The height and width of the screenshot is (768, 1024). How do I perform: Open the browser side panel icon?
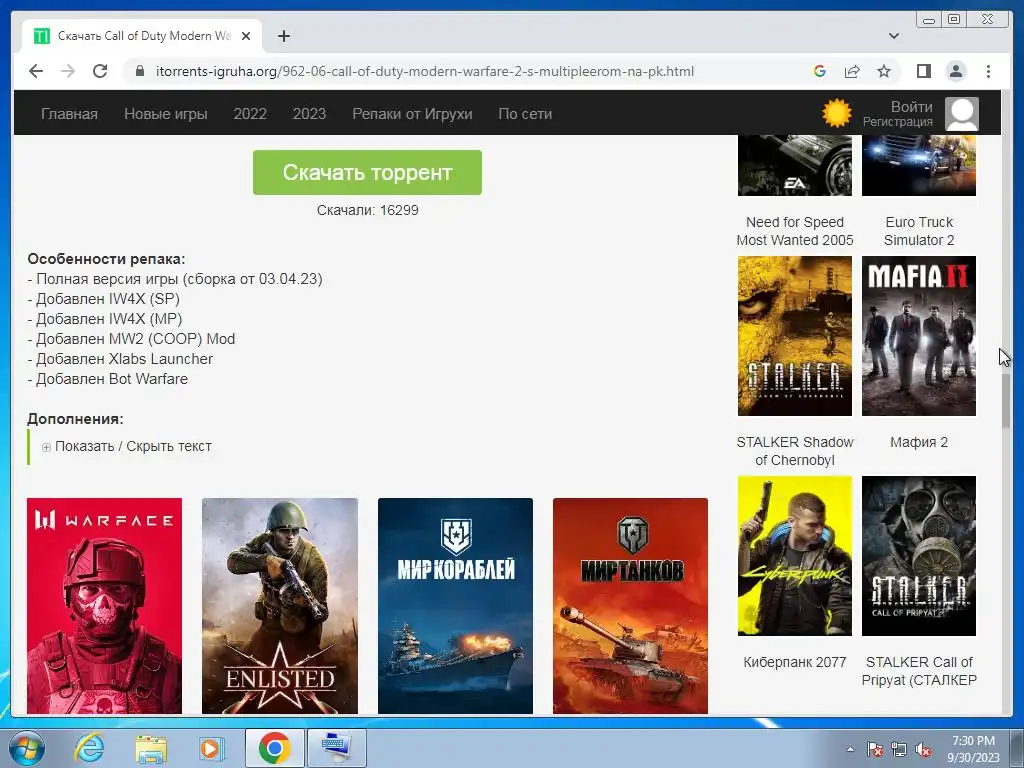(923, 71)
